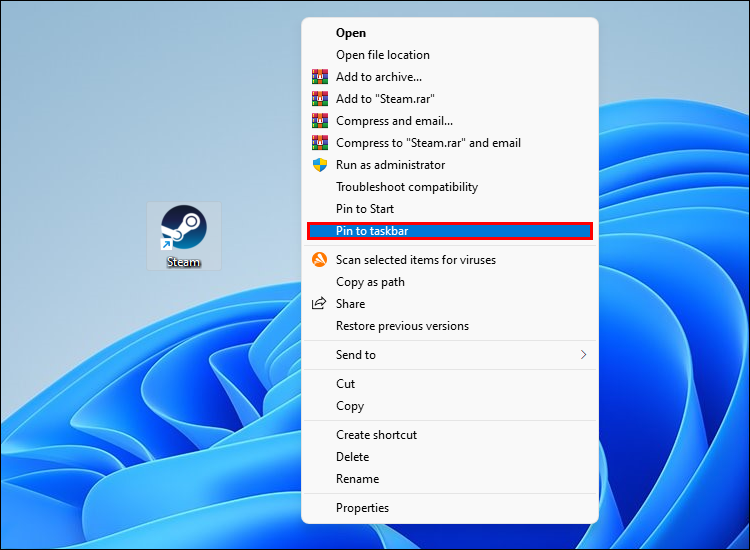750x550 pixels.
Task: Choose the Share menu entry
Action: click(x=450, y=304)
